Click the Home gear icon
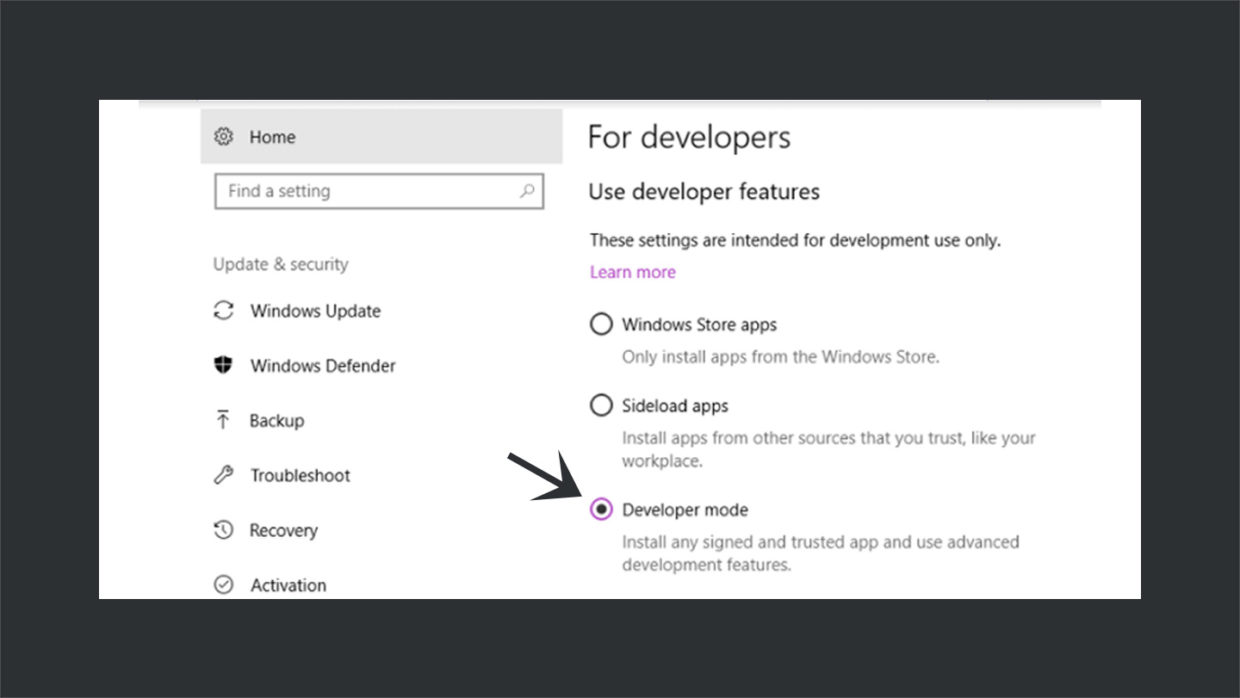 pos(224,137)
